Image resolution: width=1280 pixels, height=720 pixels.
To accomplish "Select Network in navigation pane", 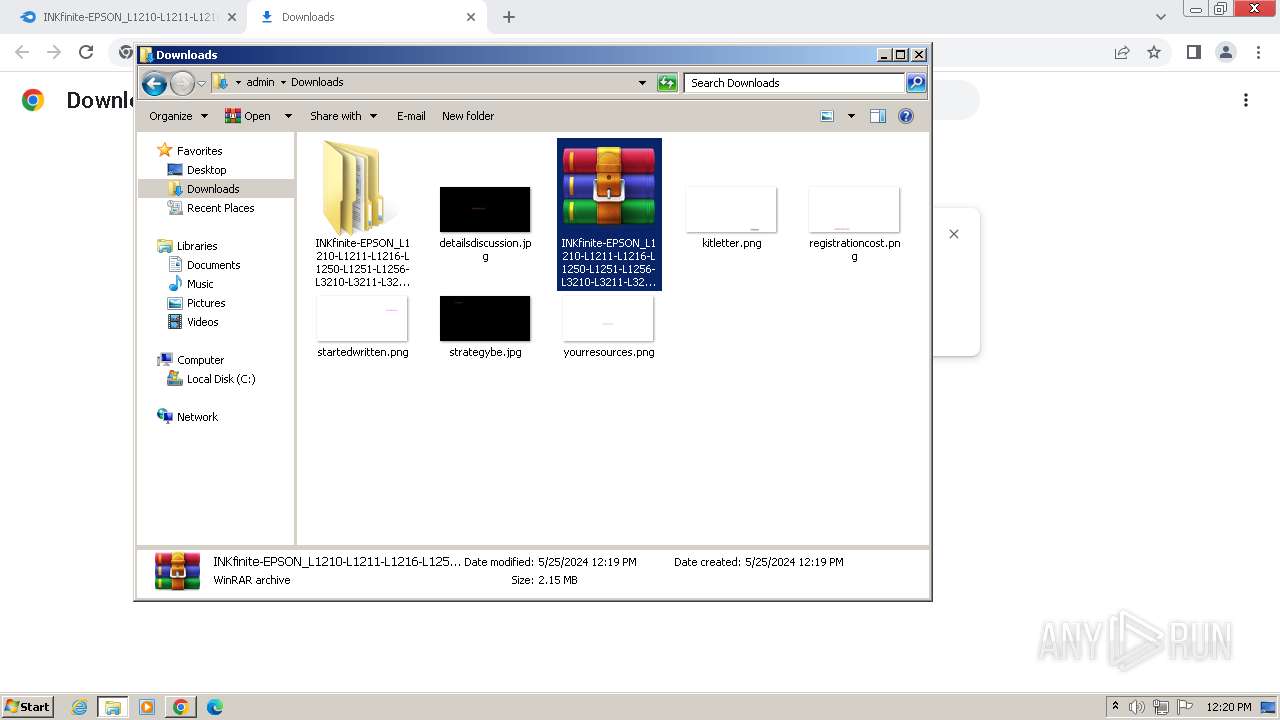I will tap(197, 417).
